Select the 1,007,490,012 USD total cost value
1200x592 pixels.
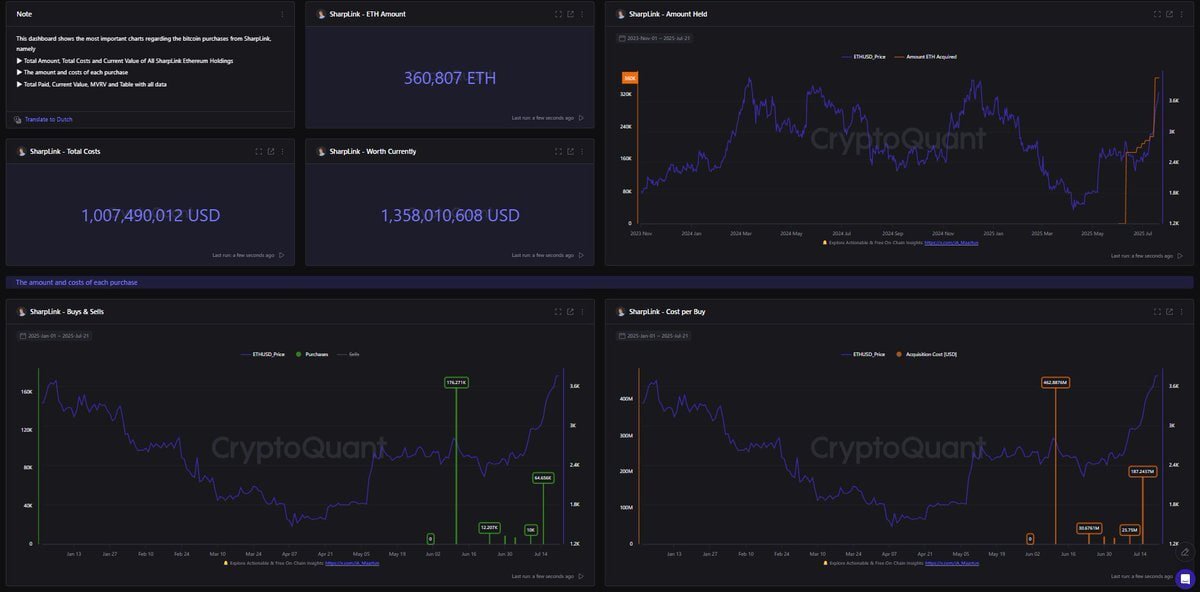(x=150, y=215)
